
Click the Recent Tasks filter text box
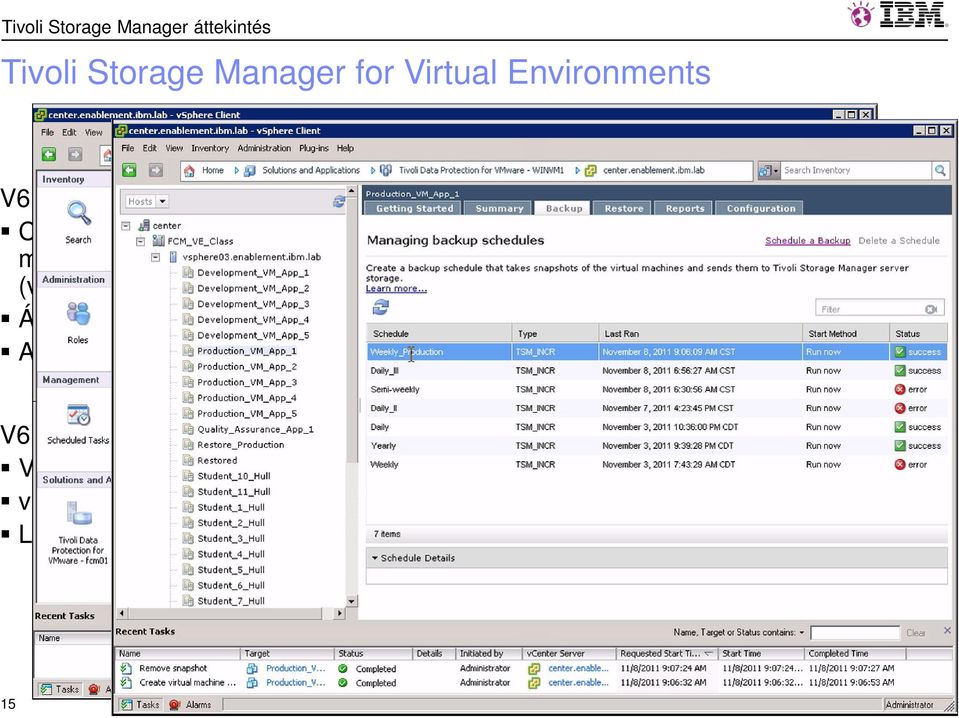[x=855, y=632]
